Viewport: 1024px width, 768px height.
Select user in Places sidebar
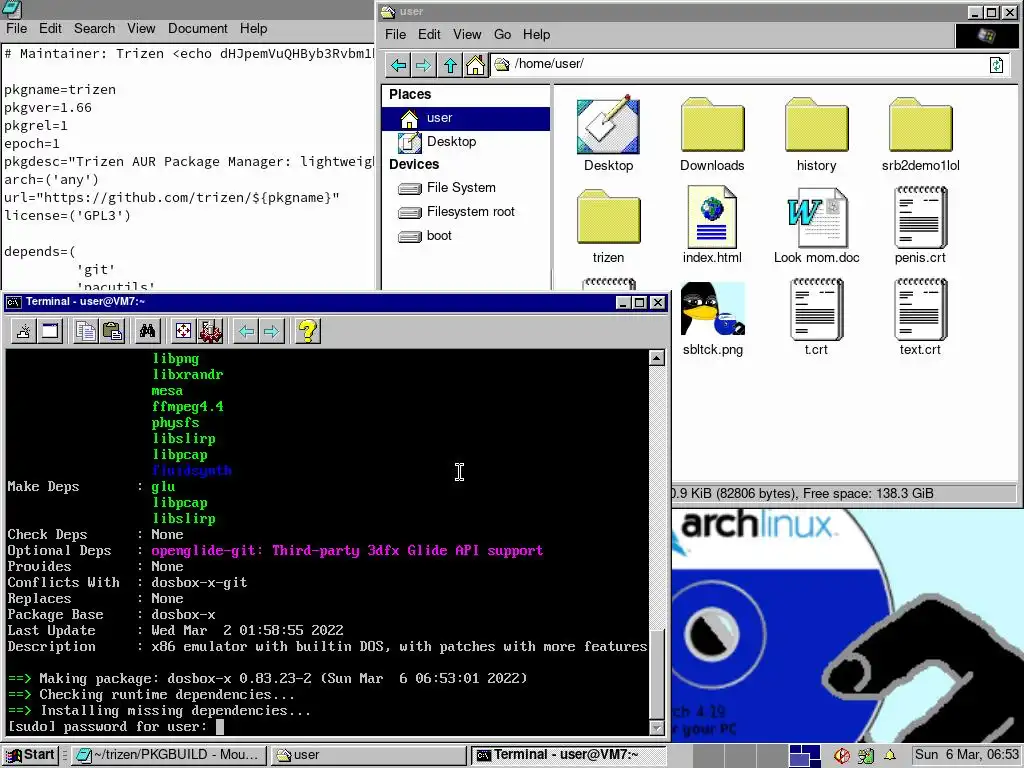click(466, 118)
